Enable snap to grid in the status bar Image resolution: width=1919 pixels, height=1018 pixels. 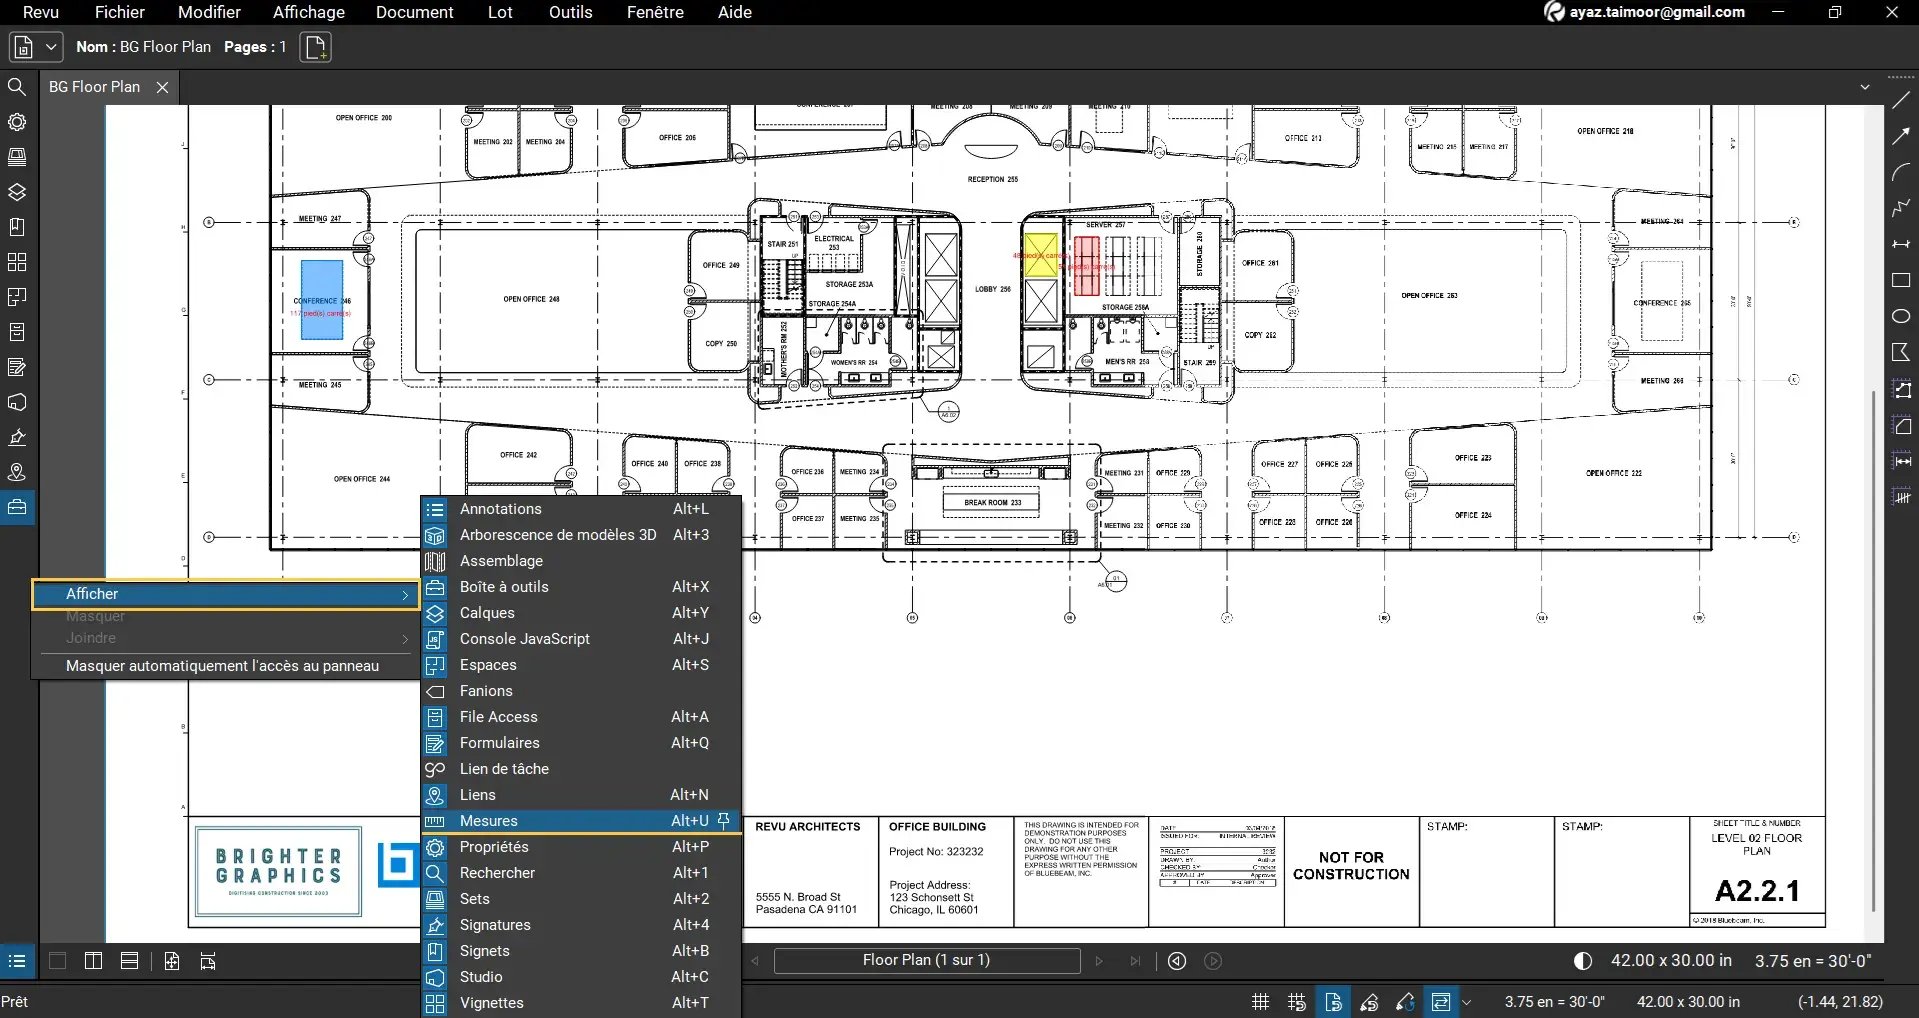pyautogui.click(x=1297, y=1001)
